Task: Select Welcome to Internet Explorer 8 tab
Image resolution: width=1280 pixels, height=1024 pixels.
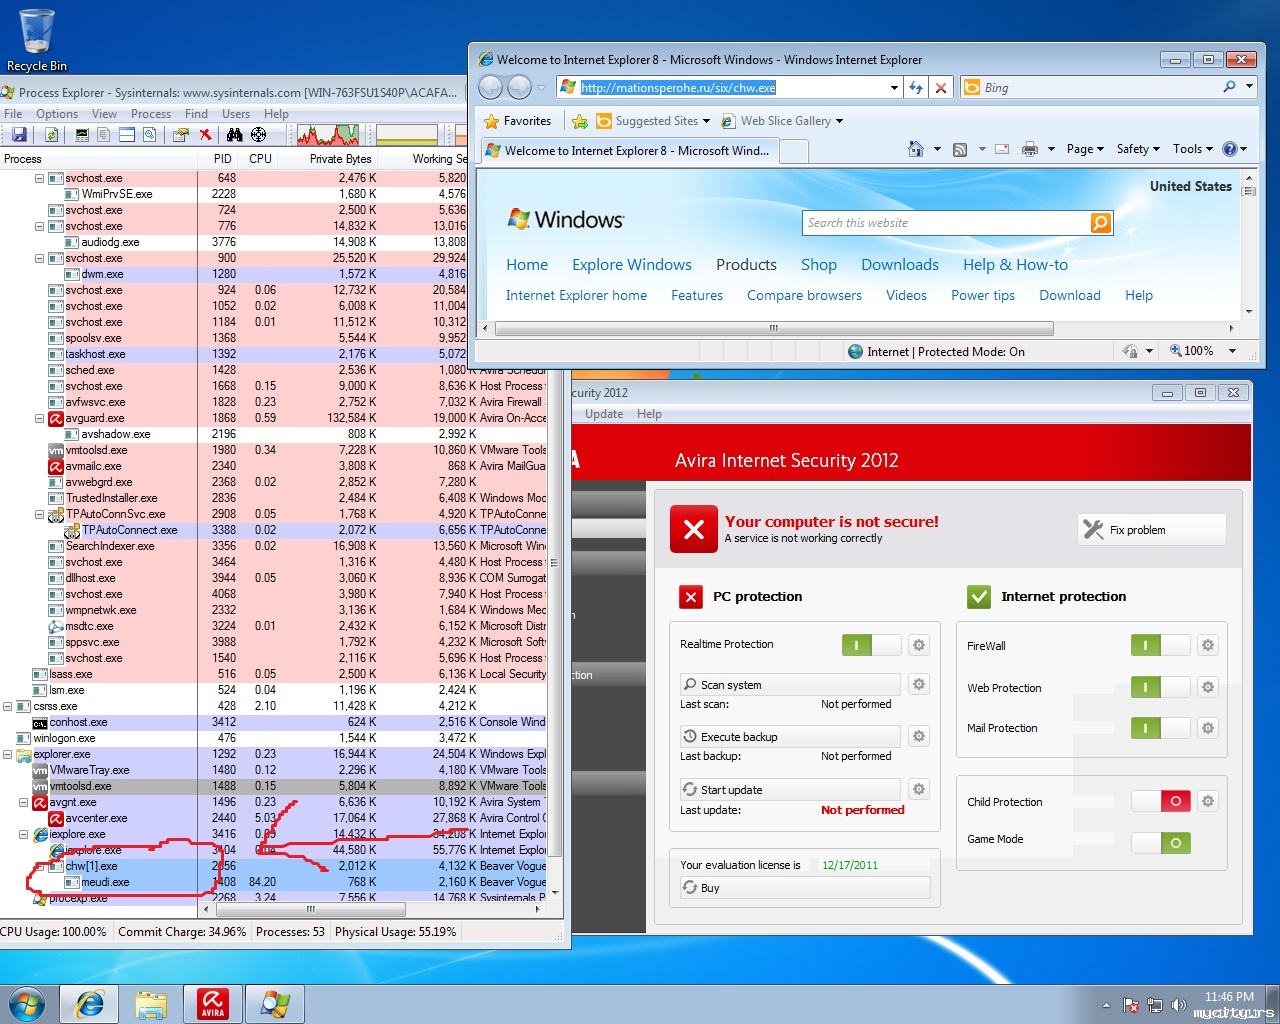Action: tap(628, 151)
